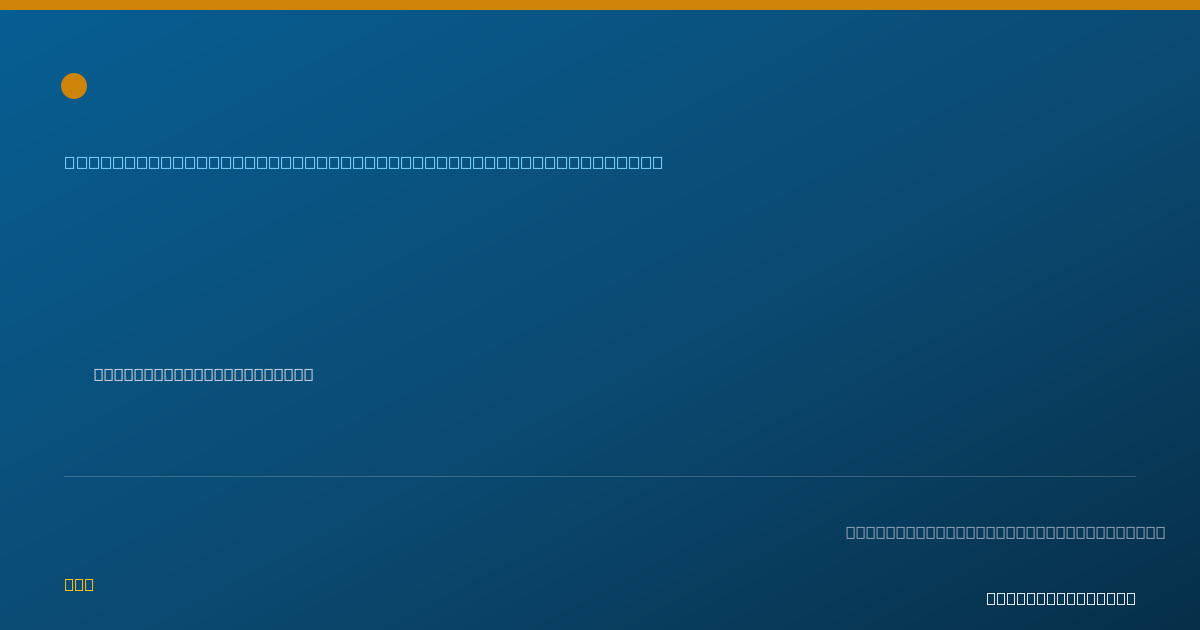Click the orange circle bullet icon

point(74,86)
